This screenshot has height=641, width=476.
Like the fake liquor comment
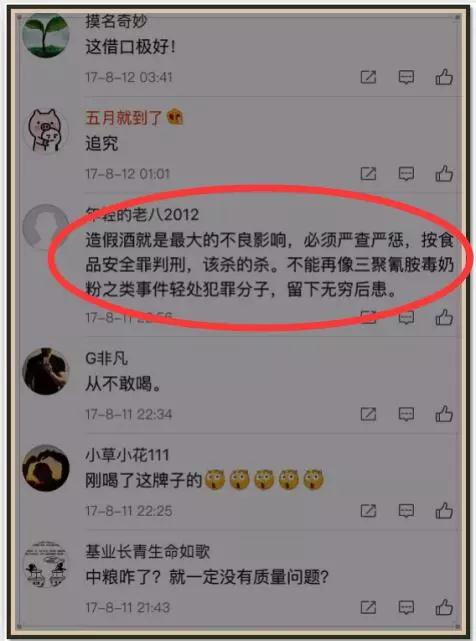(444, 317)
